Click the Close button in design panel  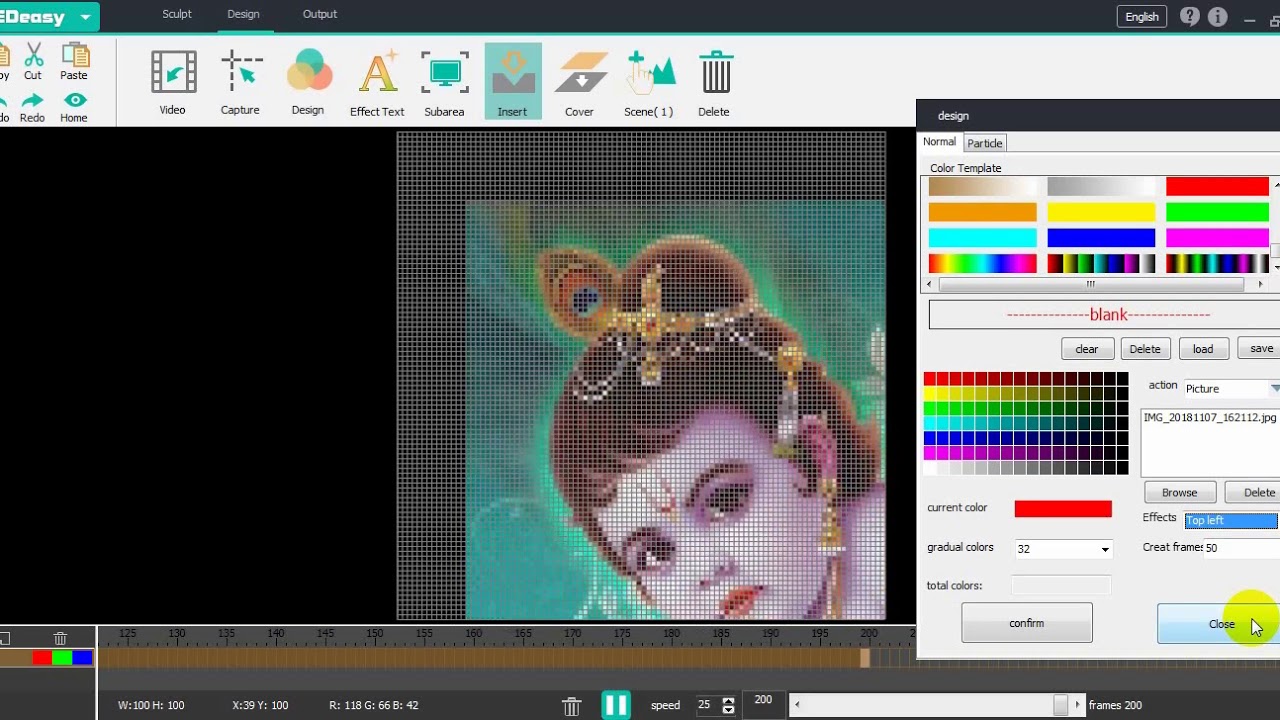[1221, 624]
